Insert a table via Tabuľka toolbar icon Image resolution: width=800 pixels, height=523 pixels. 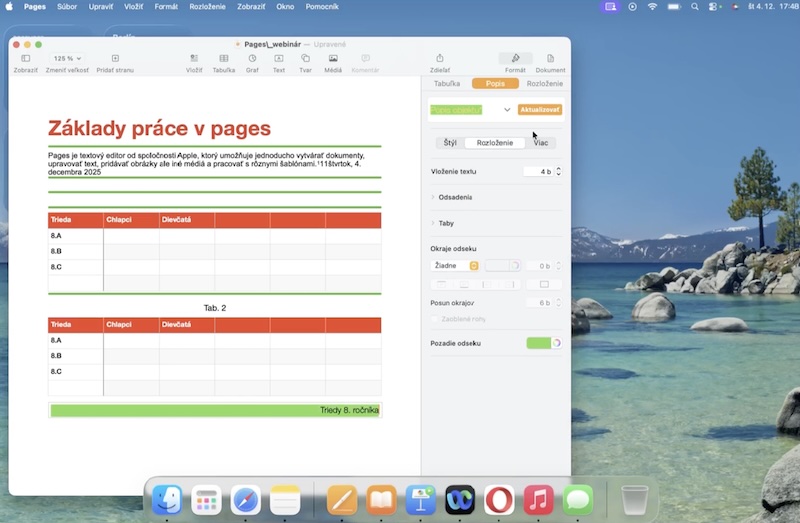tap(223, 59)
